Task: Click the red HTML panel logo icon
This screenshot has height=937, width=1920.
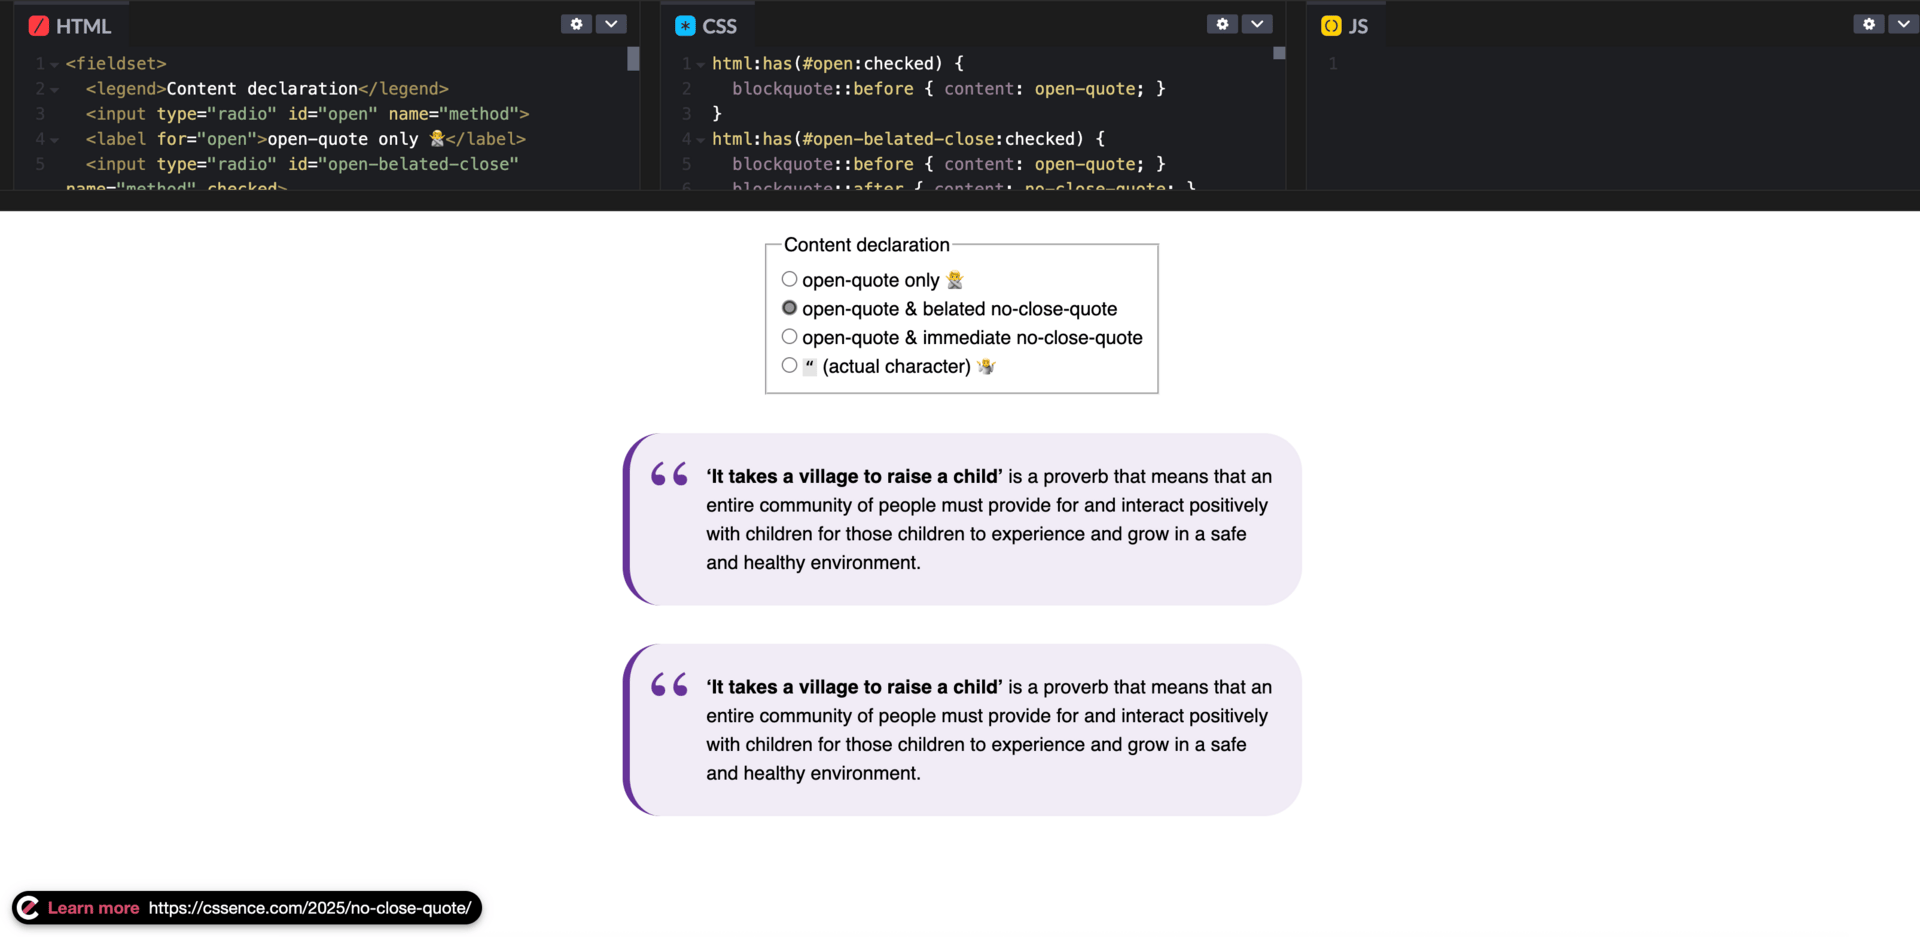Action: (39, 26)
